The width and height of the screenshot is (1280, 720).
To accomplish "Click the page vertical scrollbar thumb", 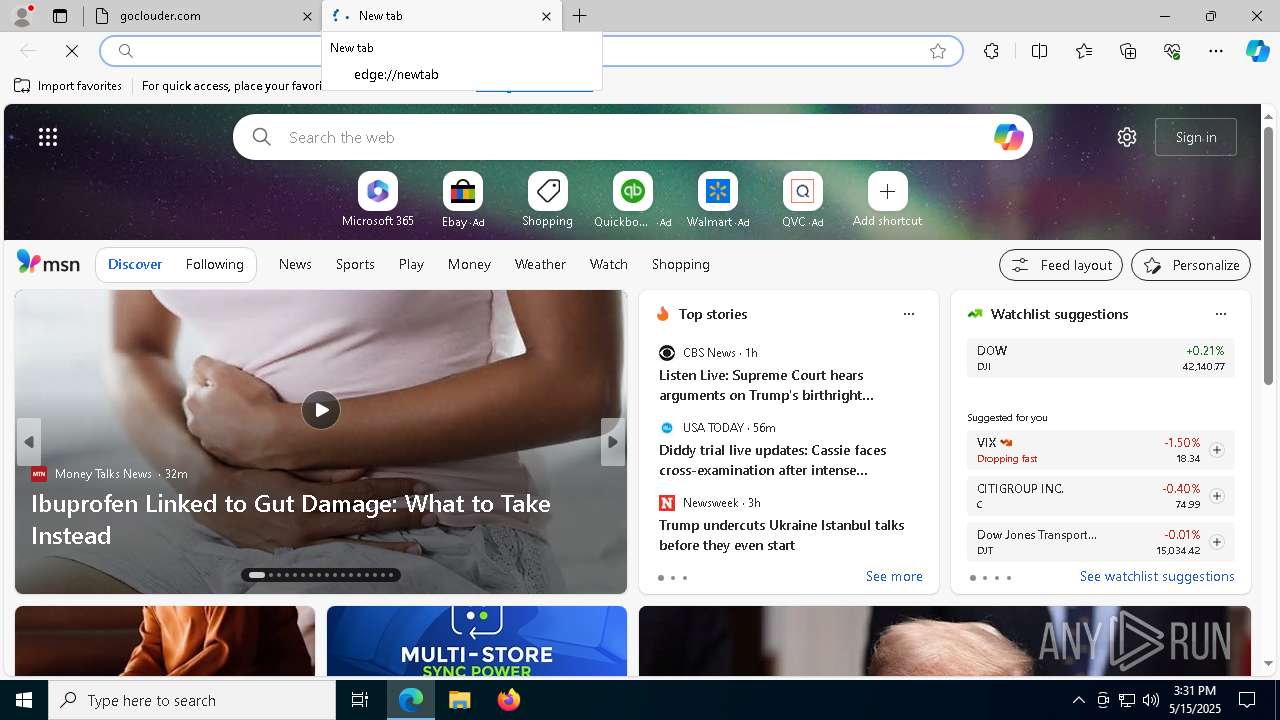I will tap(1268, 255).
